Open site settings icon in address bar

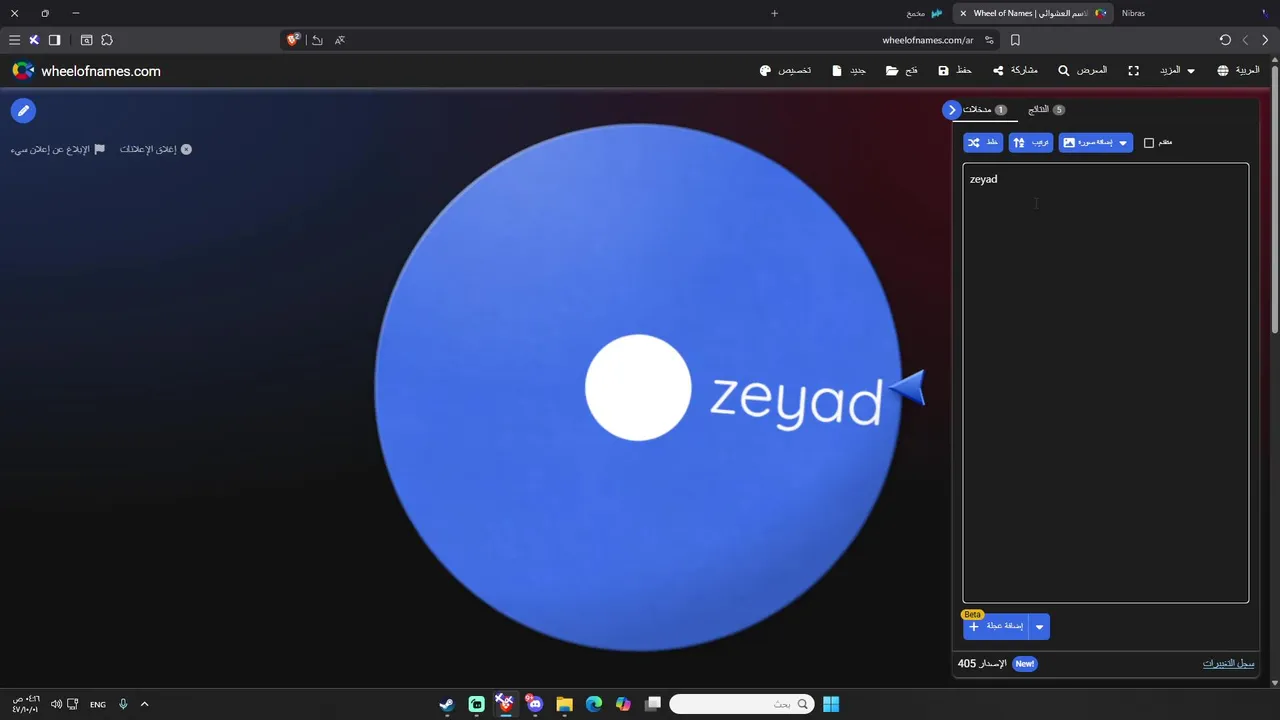tap(989, 40)
